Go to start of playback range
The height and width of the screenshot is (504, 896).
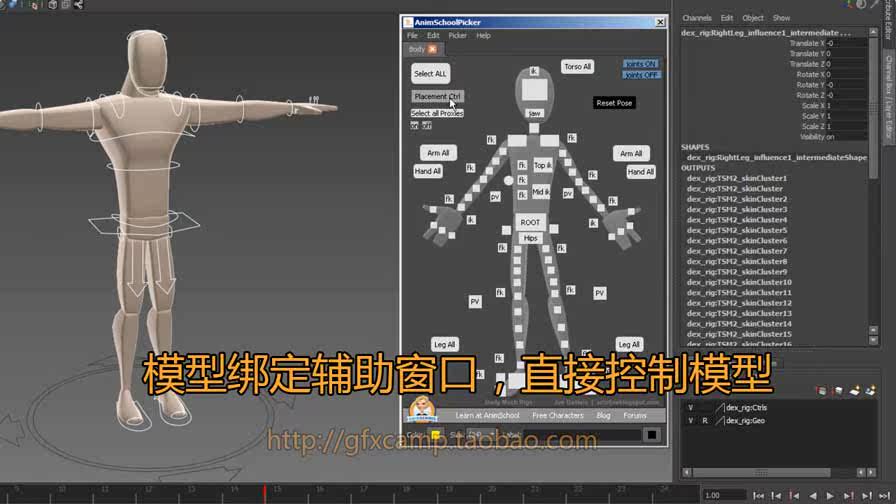pyautogui.click(x=758, y=496)
